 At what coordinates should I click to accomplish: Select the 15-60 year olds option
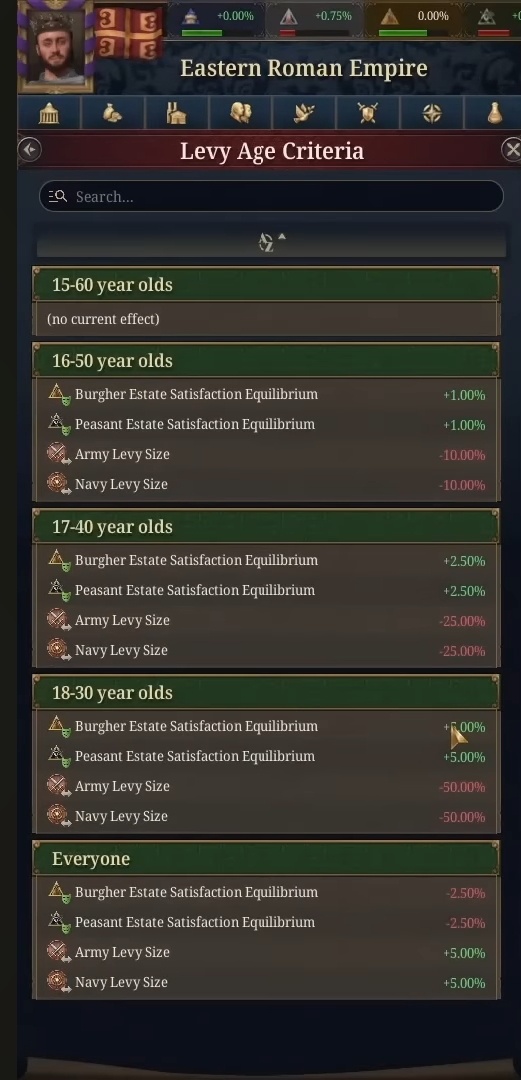click(x=266, y=284)
